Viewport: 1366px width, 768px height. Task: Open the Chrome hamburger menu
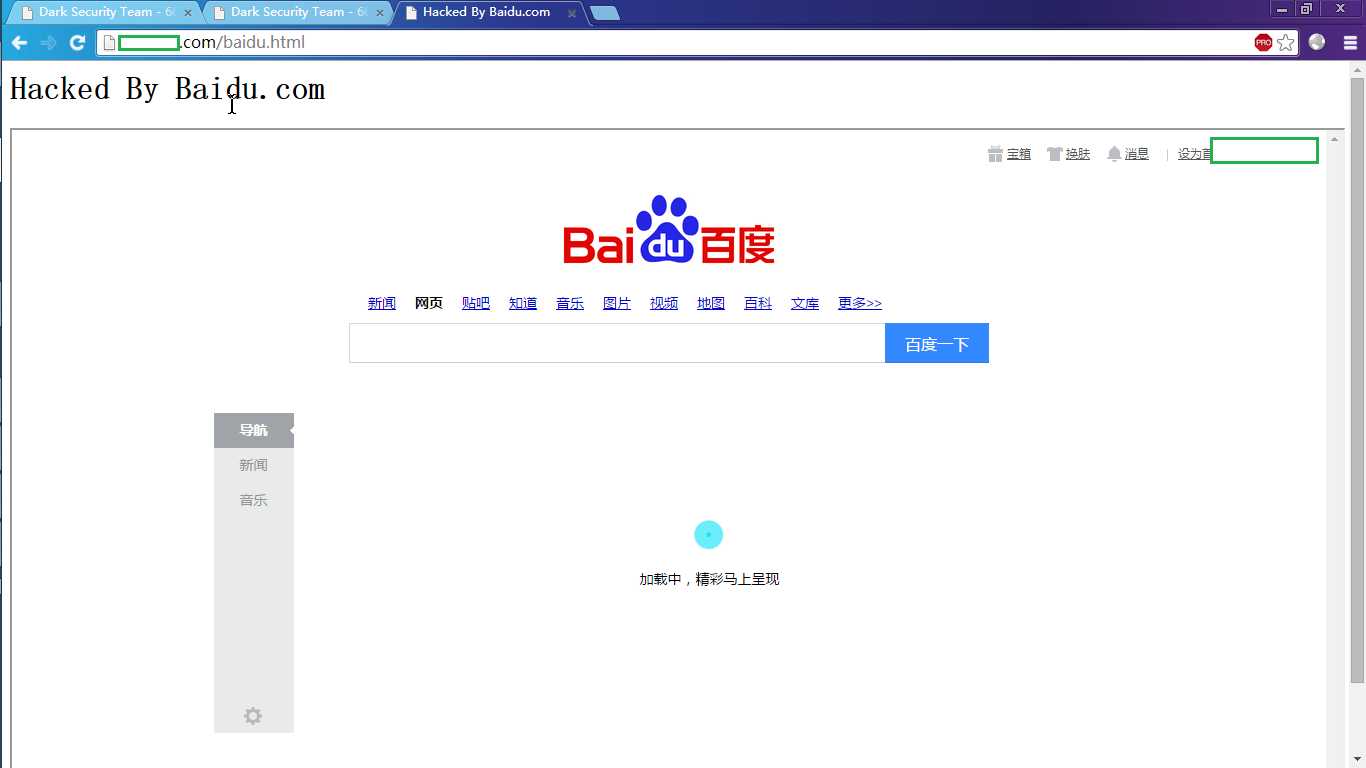click(1350, 43)
